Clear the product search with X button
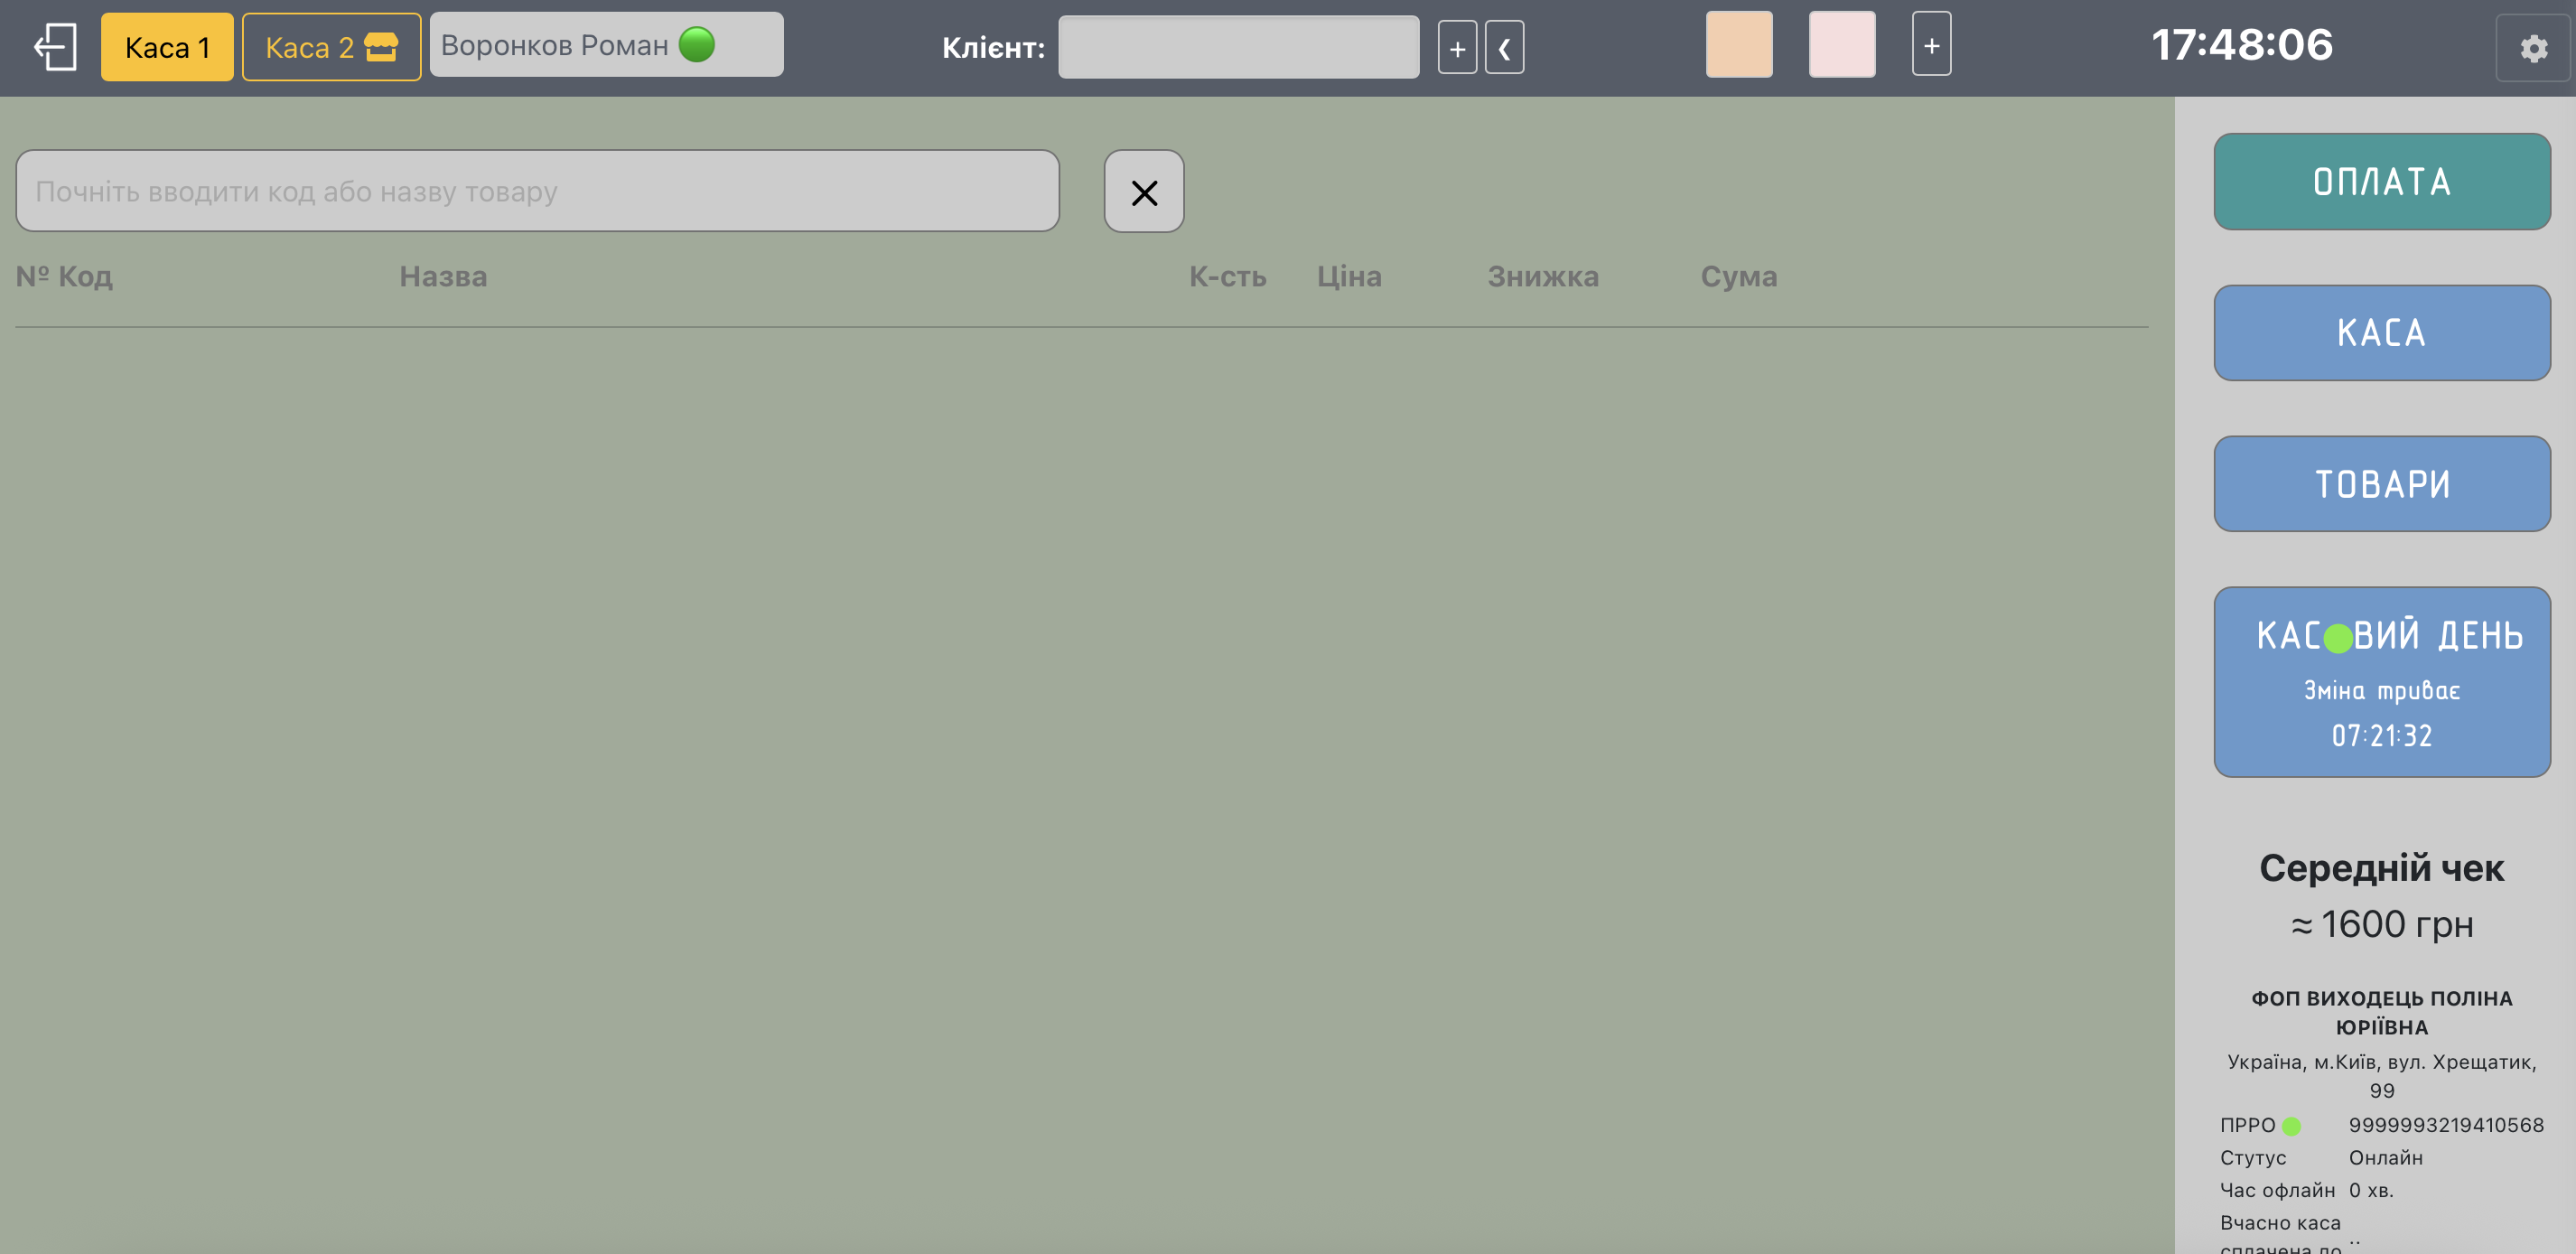Image resolution: width=2576 pixels, height=1254 pixels. 1144,192
